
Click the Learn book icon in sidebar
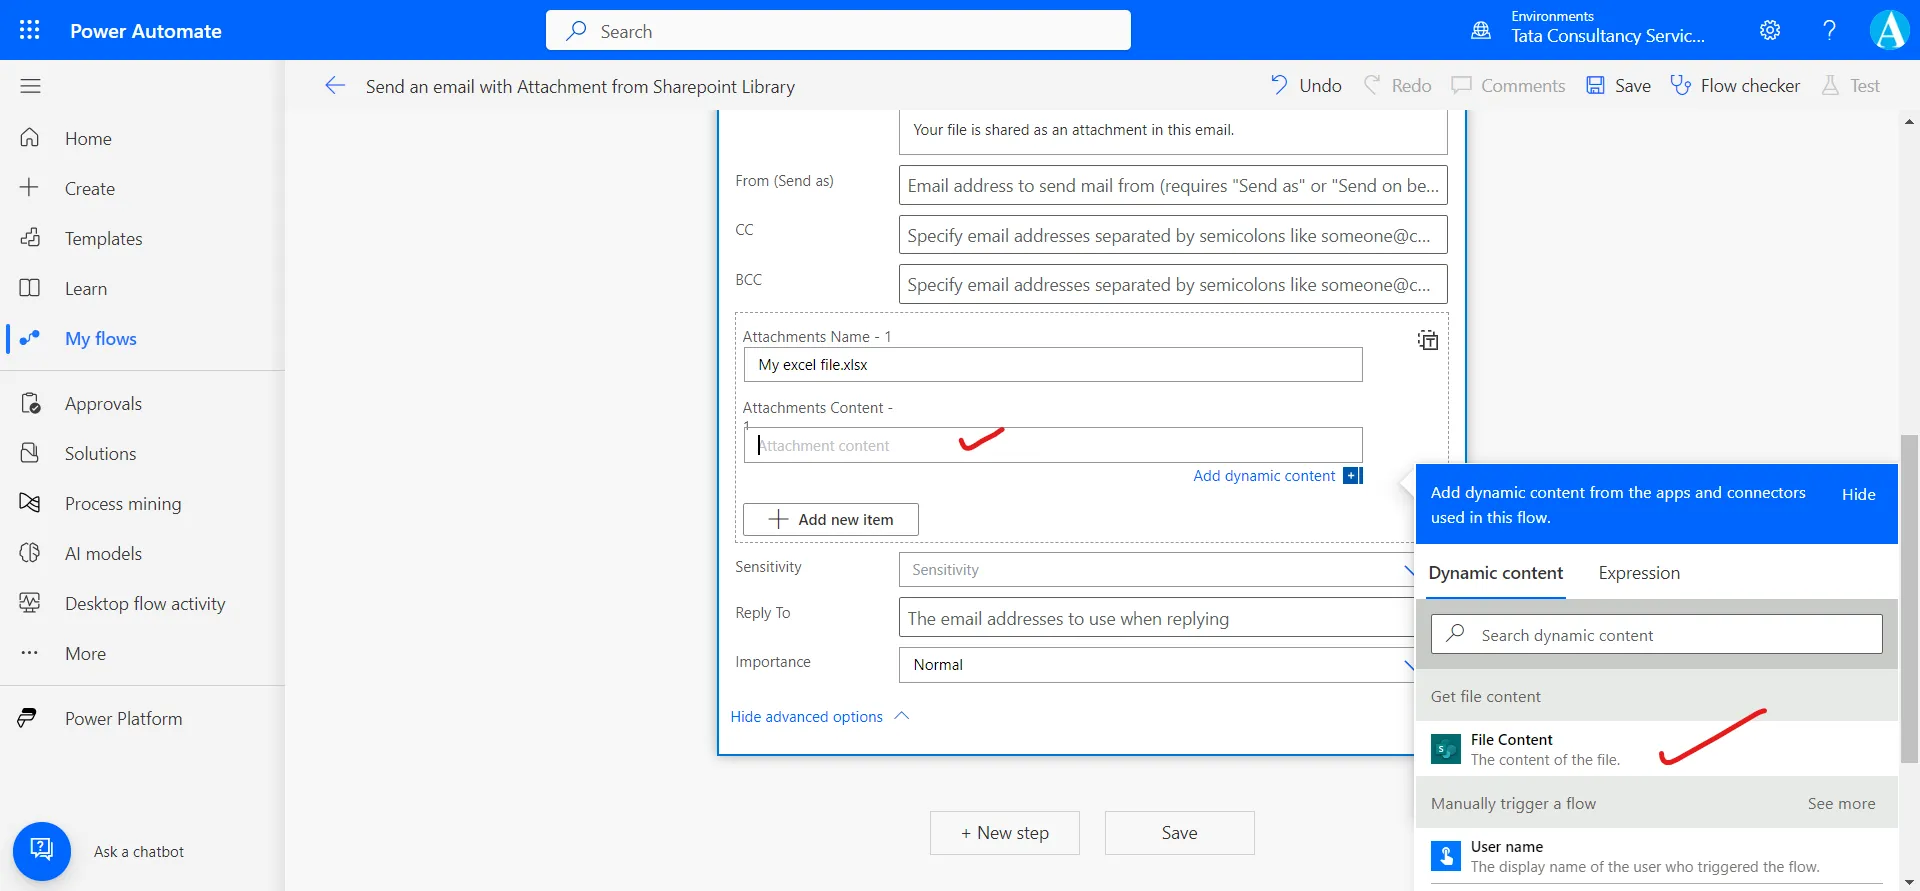pos(30,288)
